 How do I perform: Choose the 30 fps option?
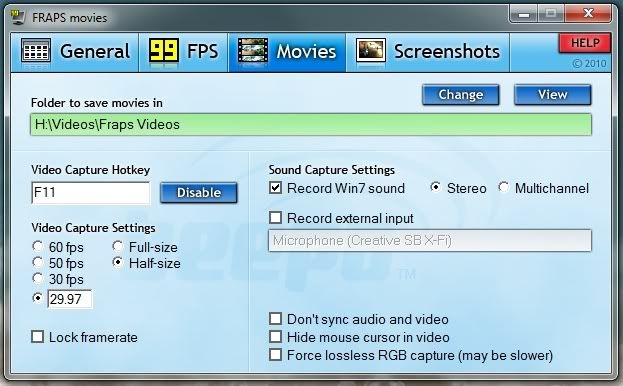58,279
